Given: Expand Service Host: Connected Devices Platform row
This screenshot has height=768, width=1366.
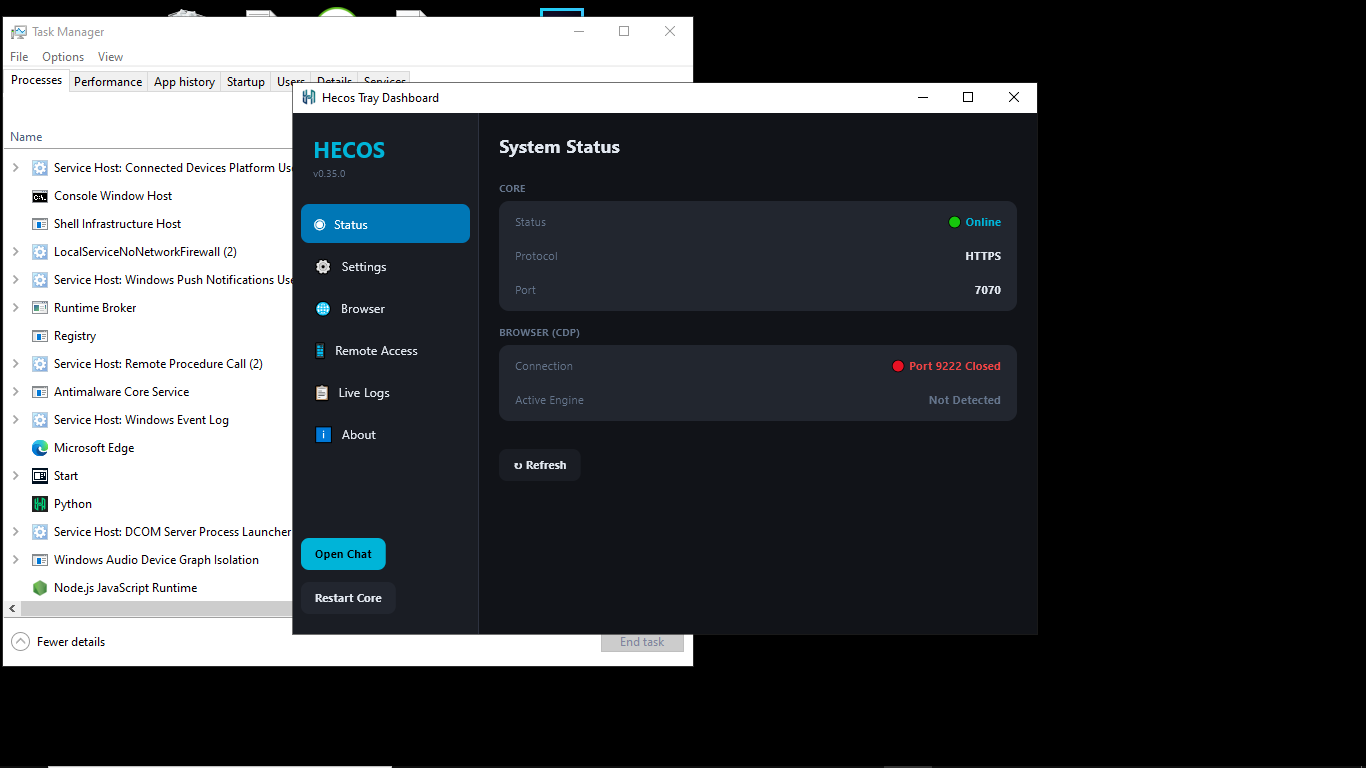Looking at the screenshot, I should [15, 168].
